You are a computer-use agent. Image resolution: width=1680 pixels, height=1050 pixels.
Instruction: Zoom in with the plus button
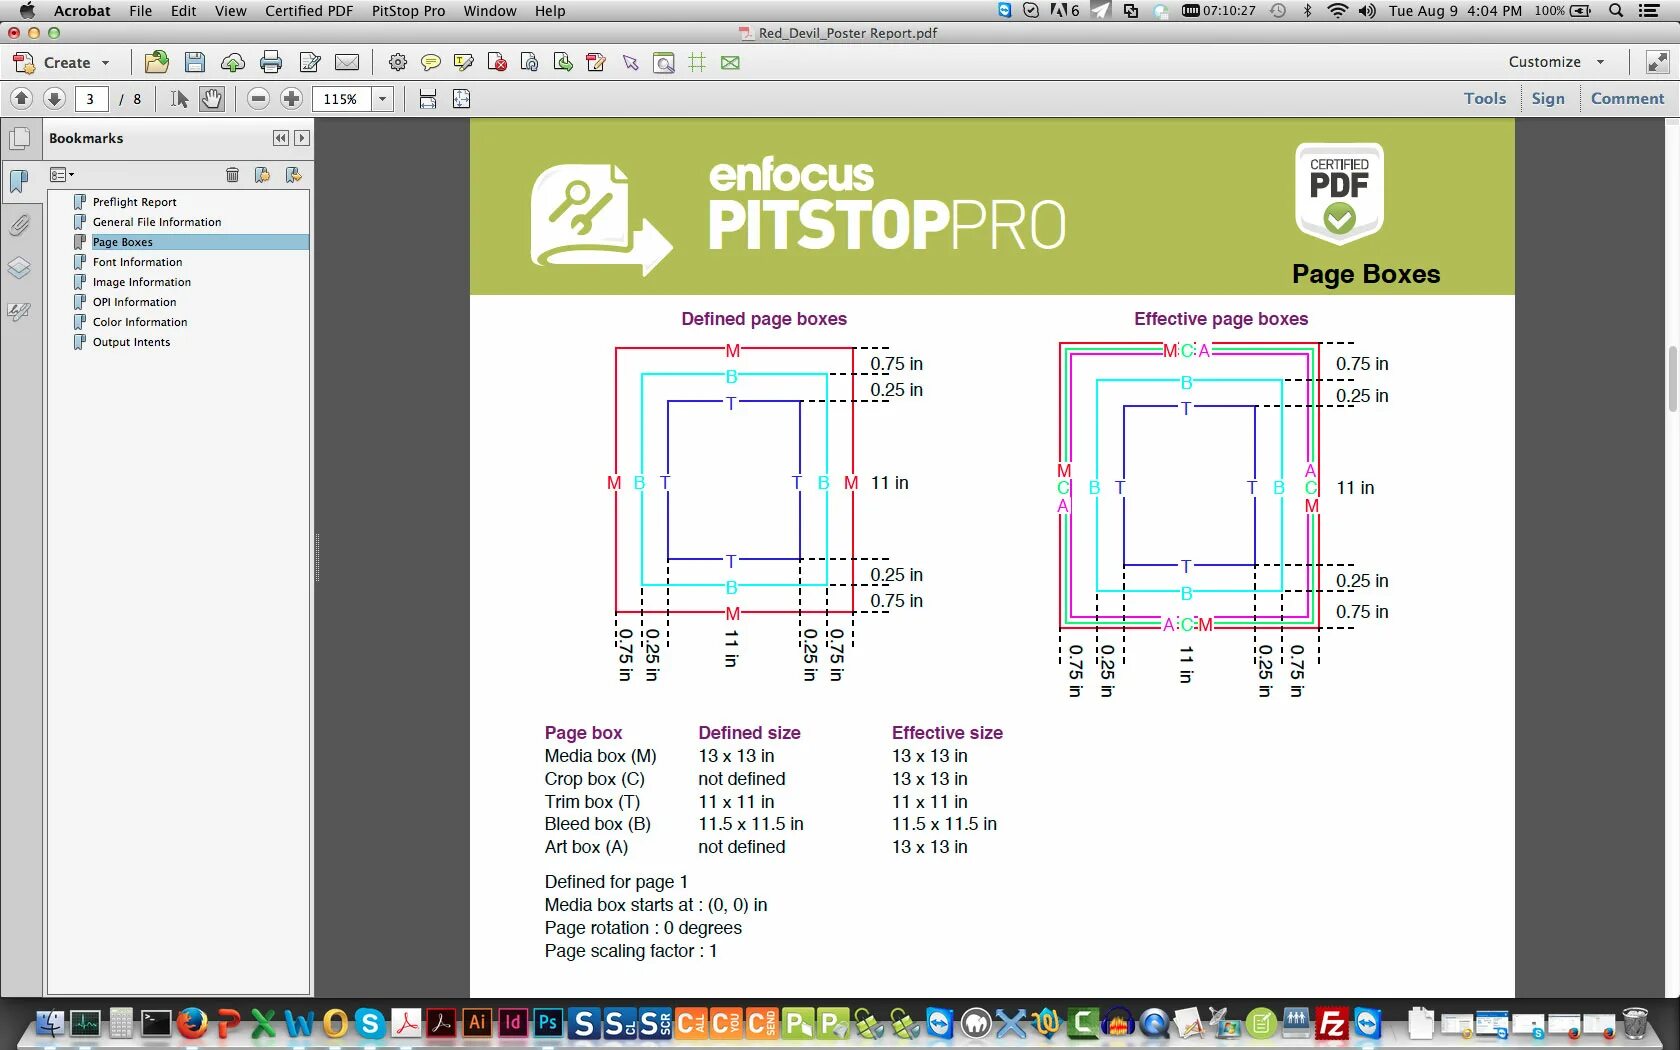[x=292, y=98]
